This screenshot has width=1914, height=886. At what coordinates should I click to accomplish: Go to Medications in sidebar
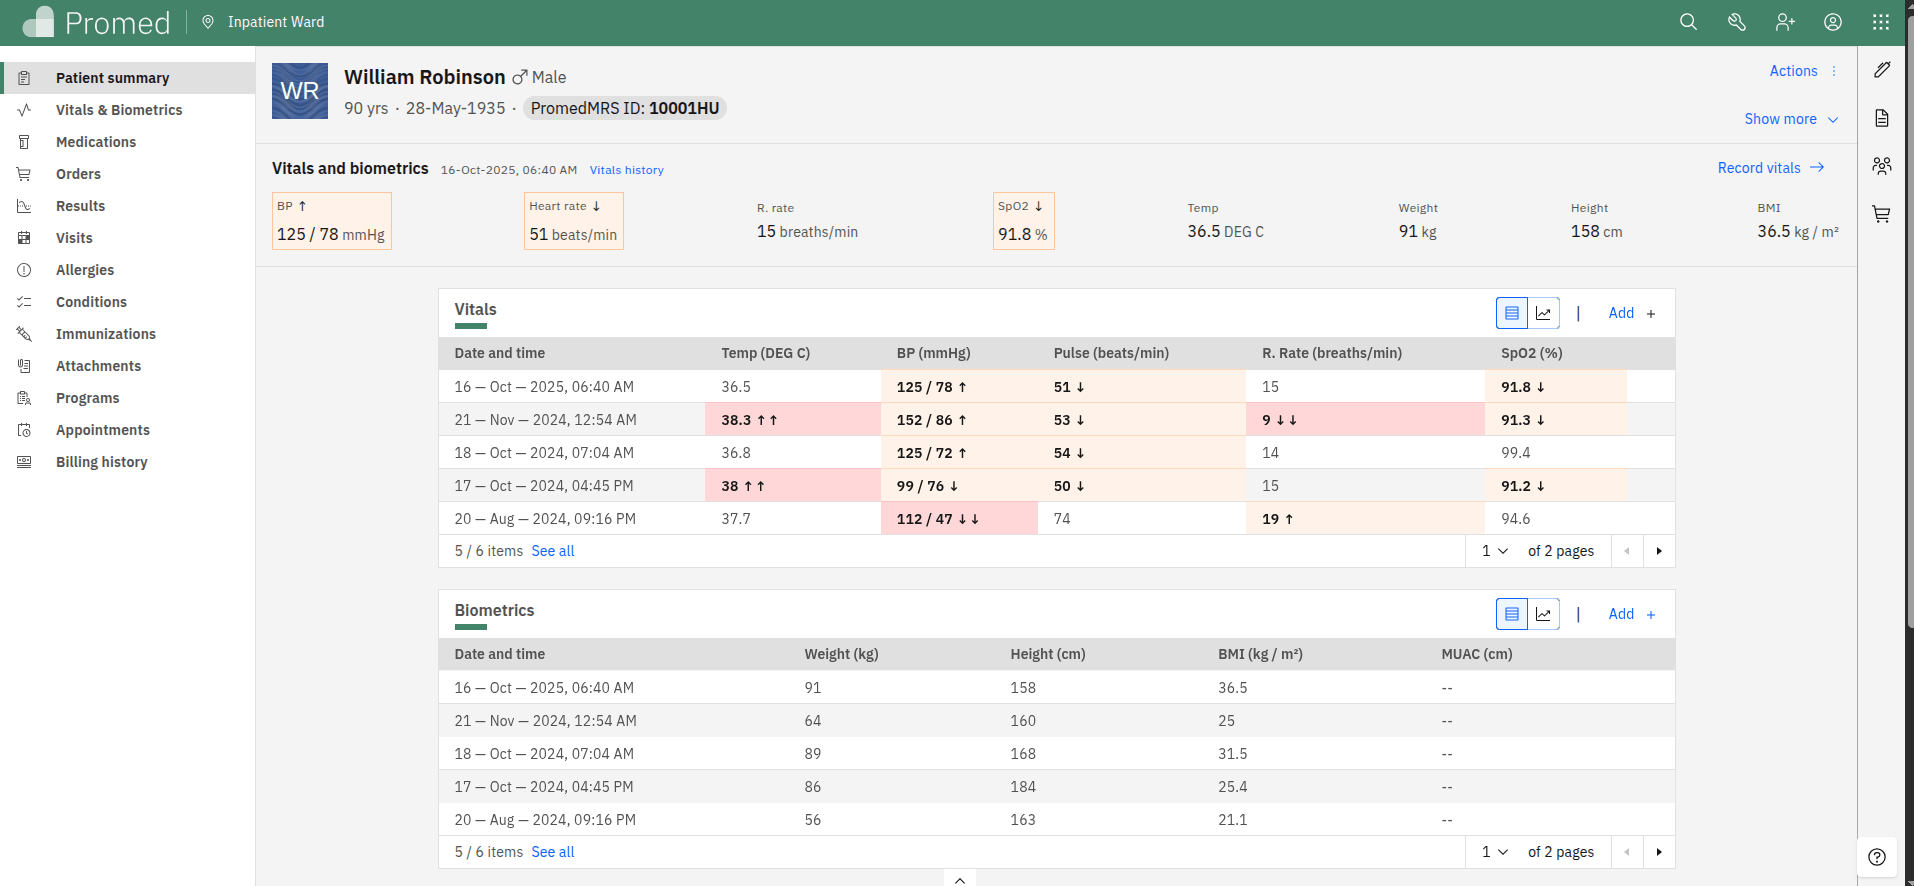point(96,142)
